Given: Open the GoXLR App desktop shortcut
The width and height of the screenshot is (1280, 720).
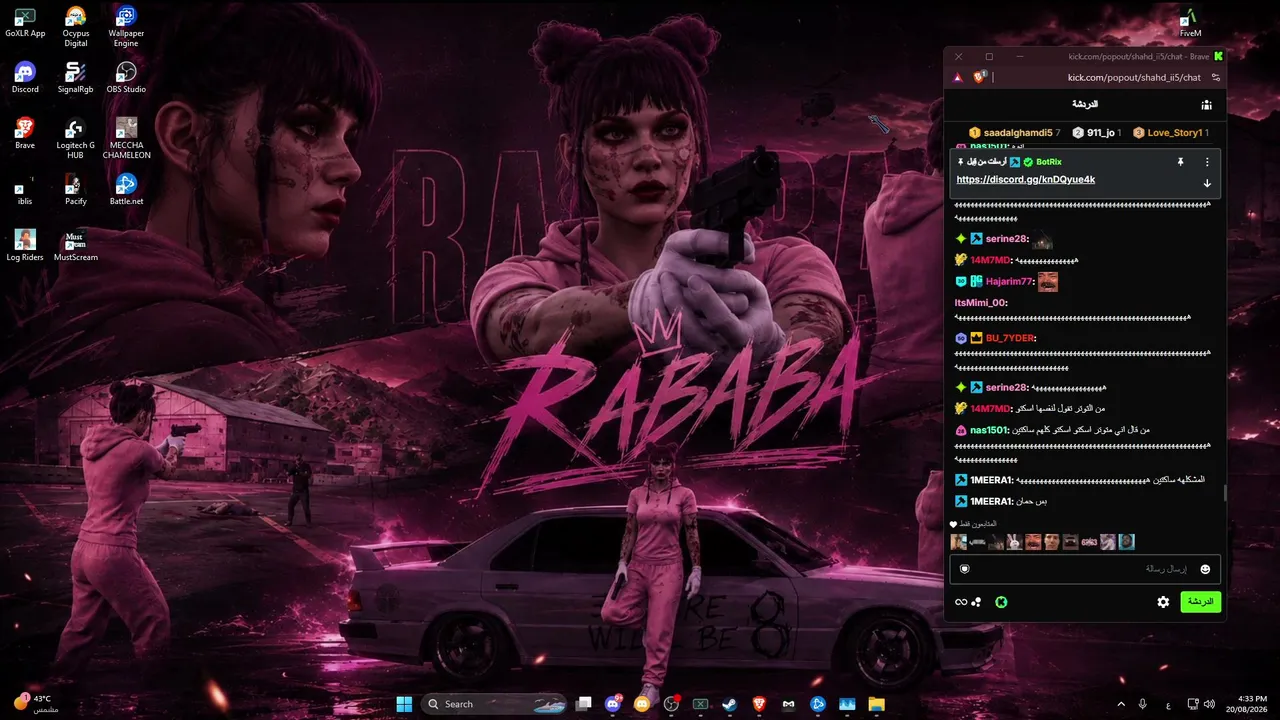Looking at the screenshot, I should (x=25, y=22).
